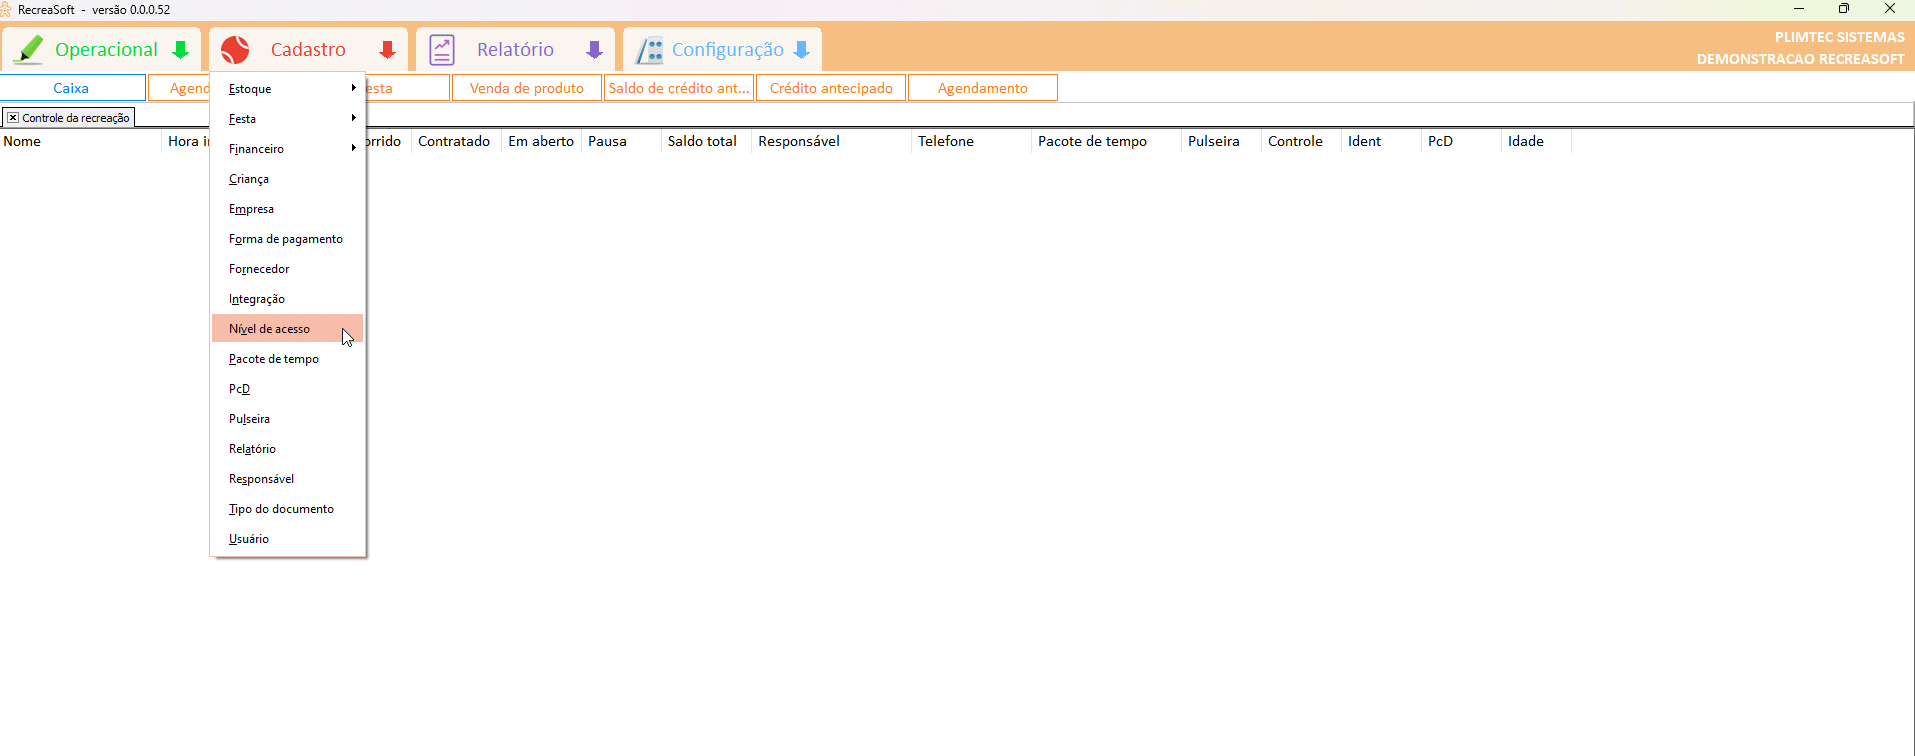Click the PcD column header
1915x756 pixels.
click(x=1461, y=141)
